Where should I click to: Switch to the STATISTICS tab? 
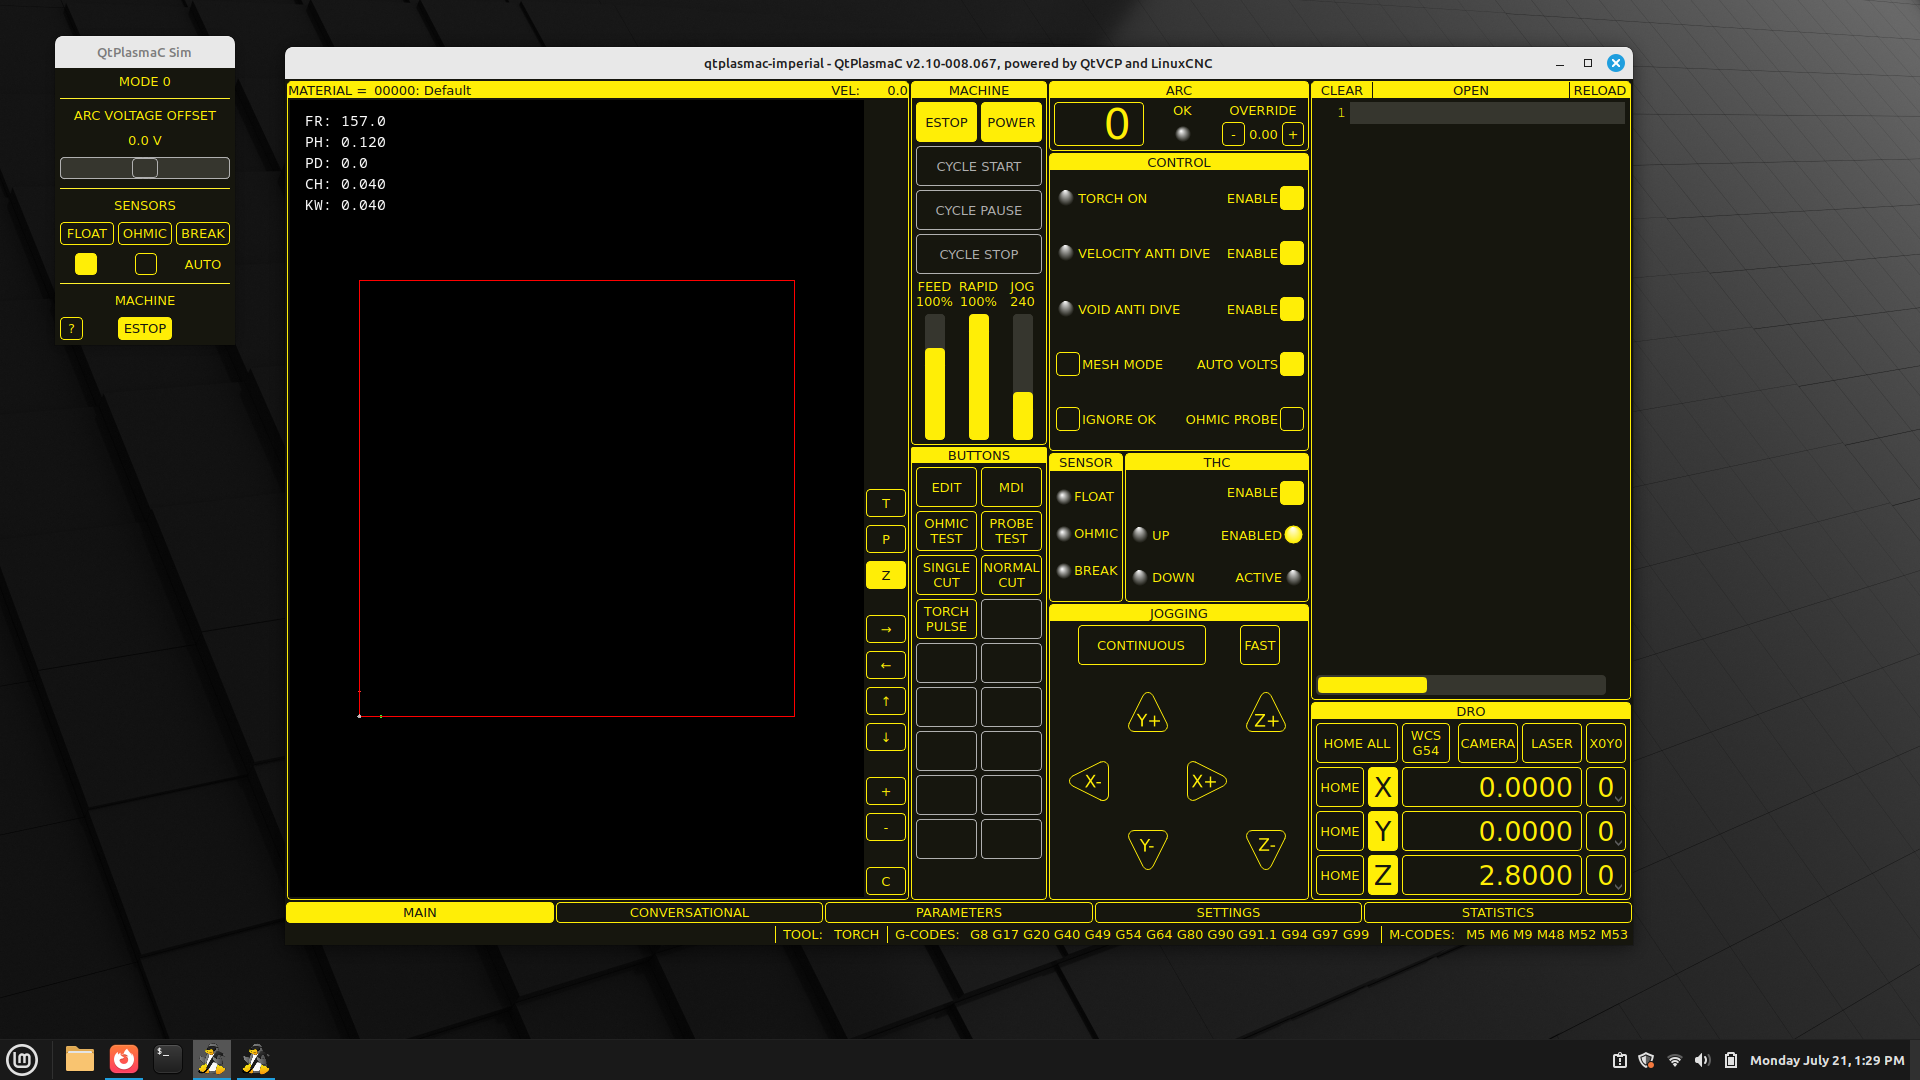click(x=1498, y=912)
